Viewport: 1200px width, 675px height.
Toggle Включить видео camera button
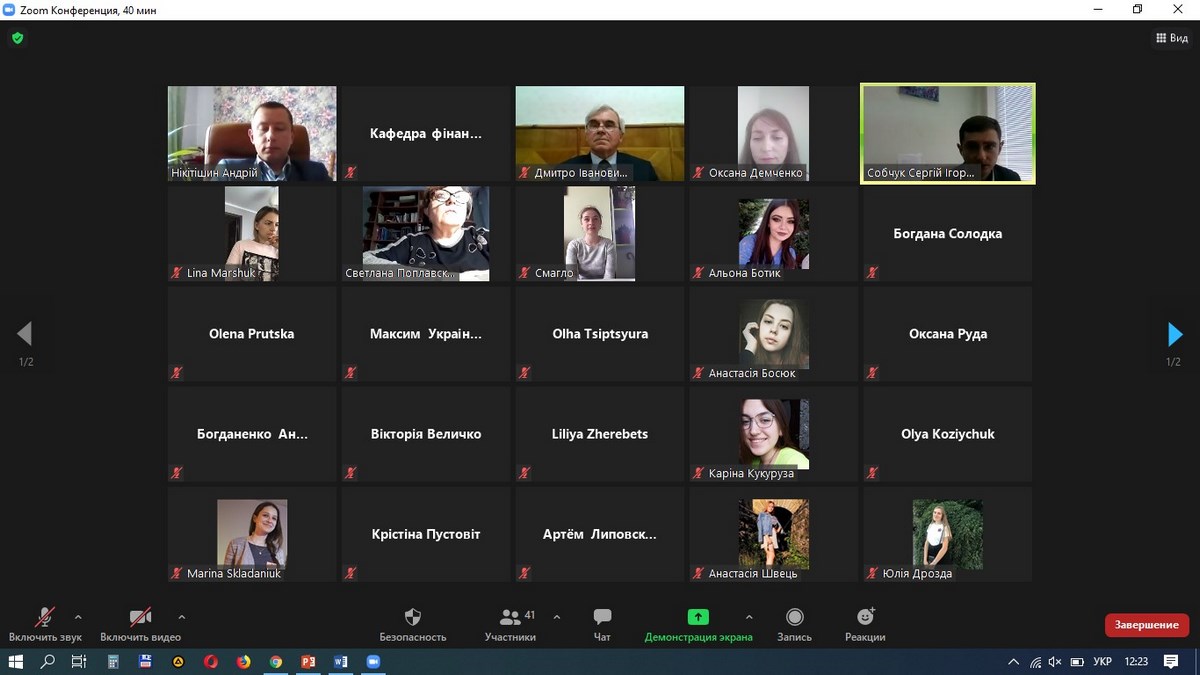coord(141,617)
